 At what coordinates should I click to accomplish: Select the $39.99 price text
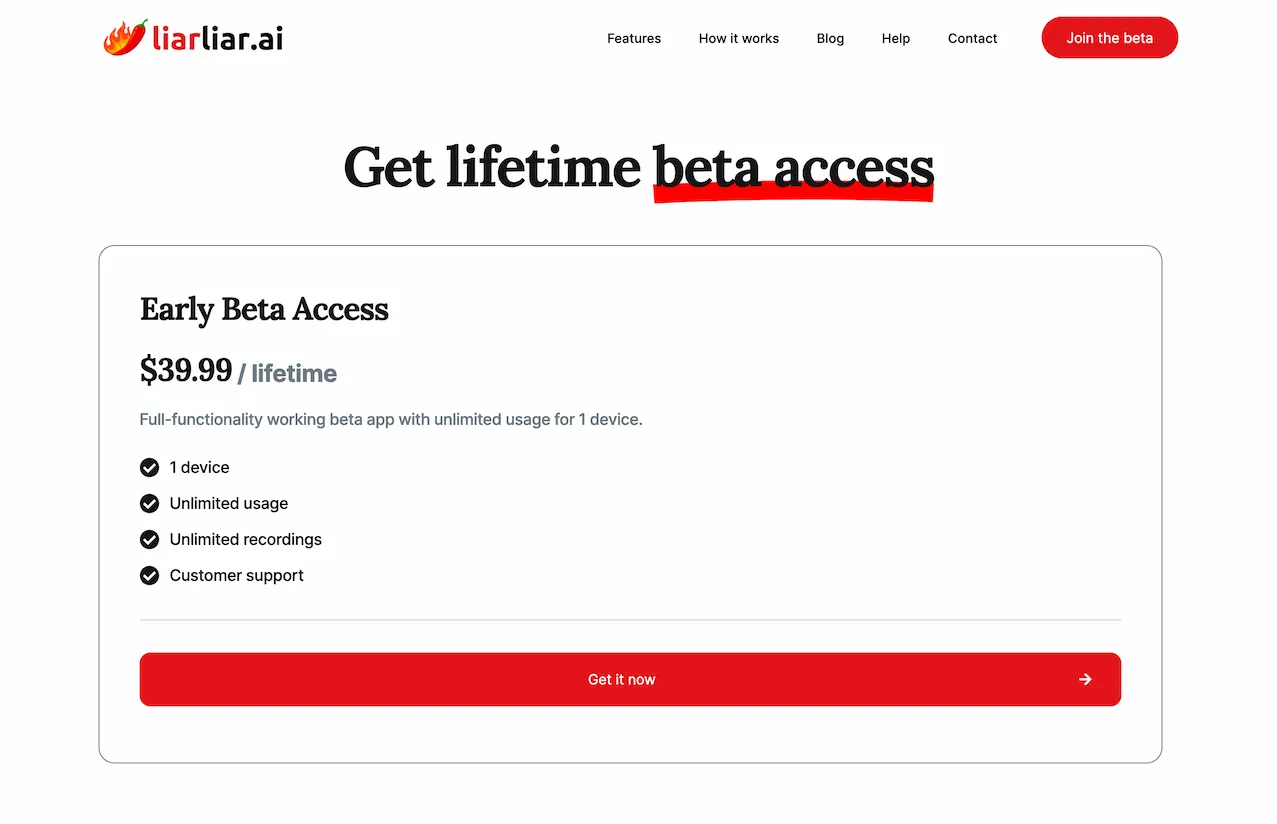pyautogui.click(x=186, y=371)
